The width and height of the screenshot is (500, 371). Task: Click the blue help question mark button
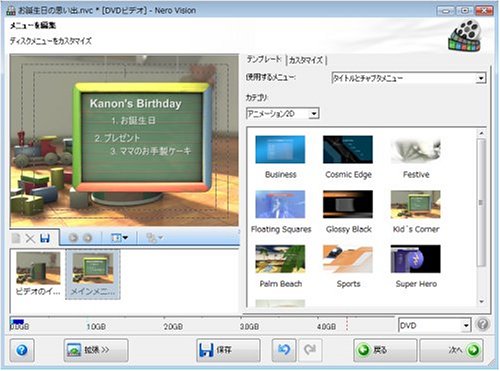pos(22,350)
